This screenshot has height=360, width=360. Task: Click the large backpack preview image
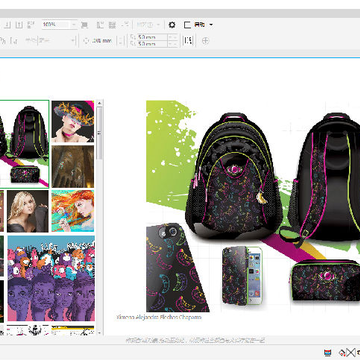253,206
